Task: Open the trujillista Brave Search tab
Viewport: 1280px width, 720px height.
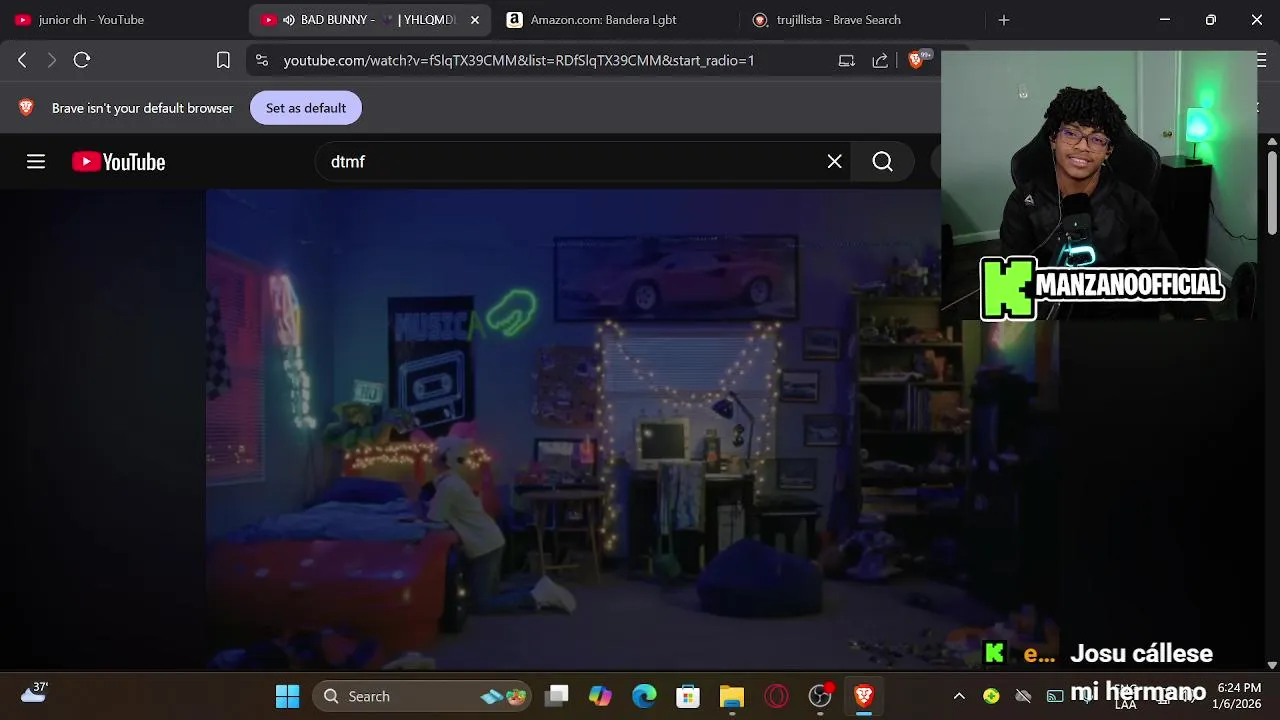Action: 860,20
